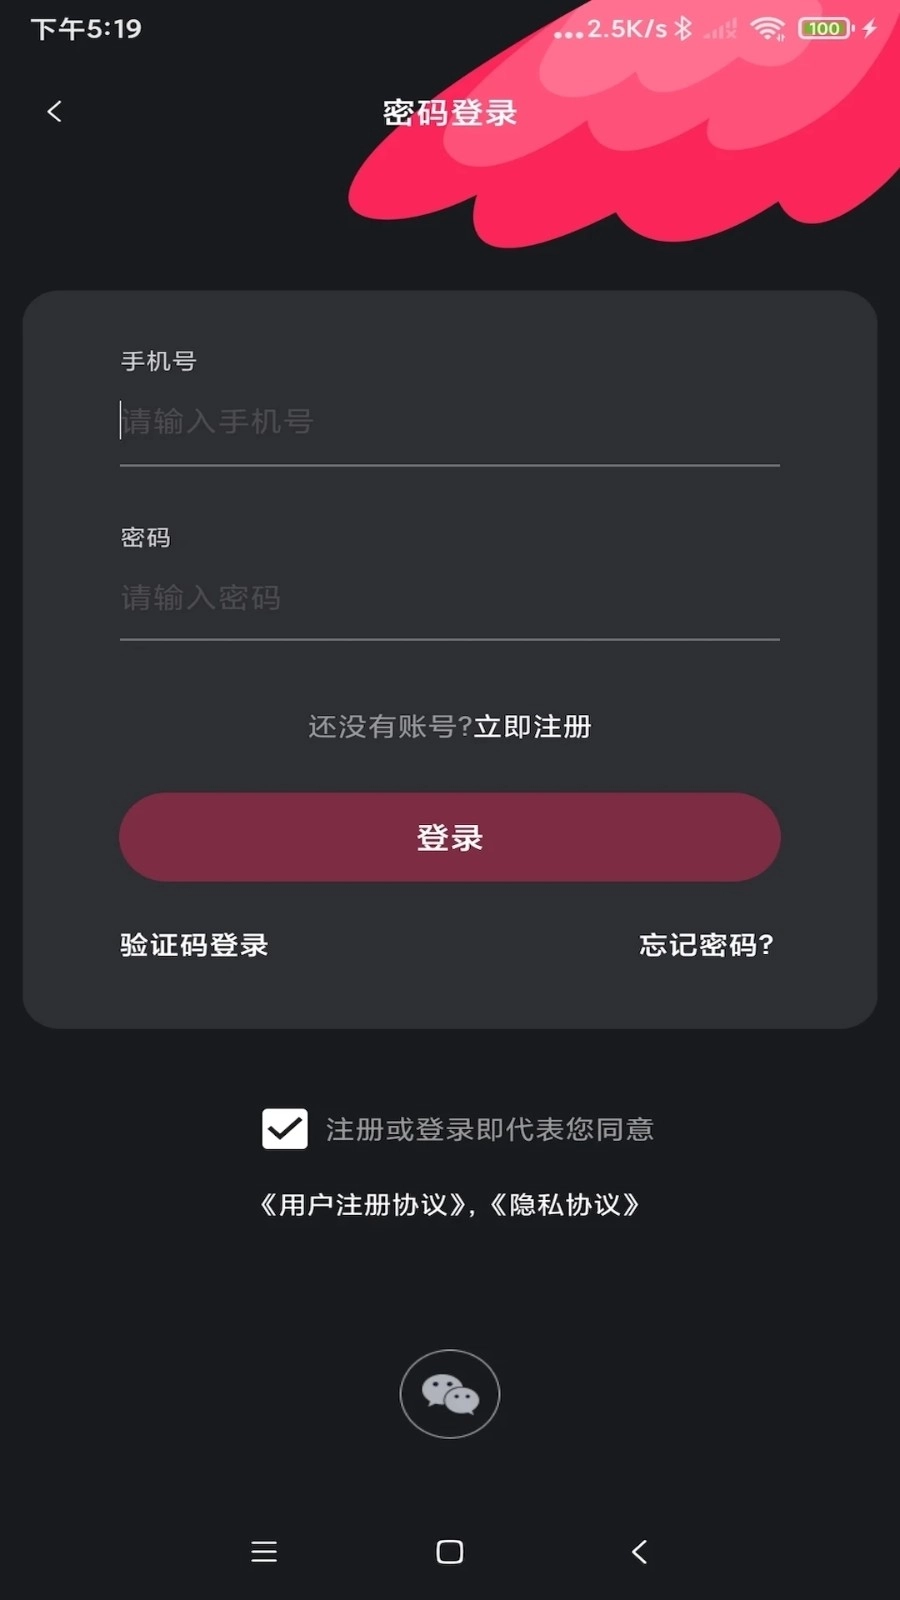Tap the 注册或登录即代表您同意 consent text
This screenshot has width=900, height=1600.
[490, 1129]
